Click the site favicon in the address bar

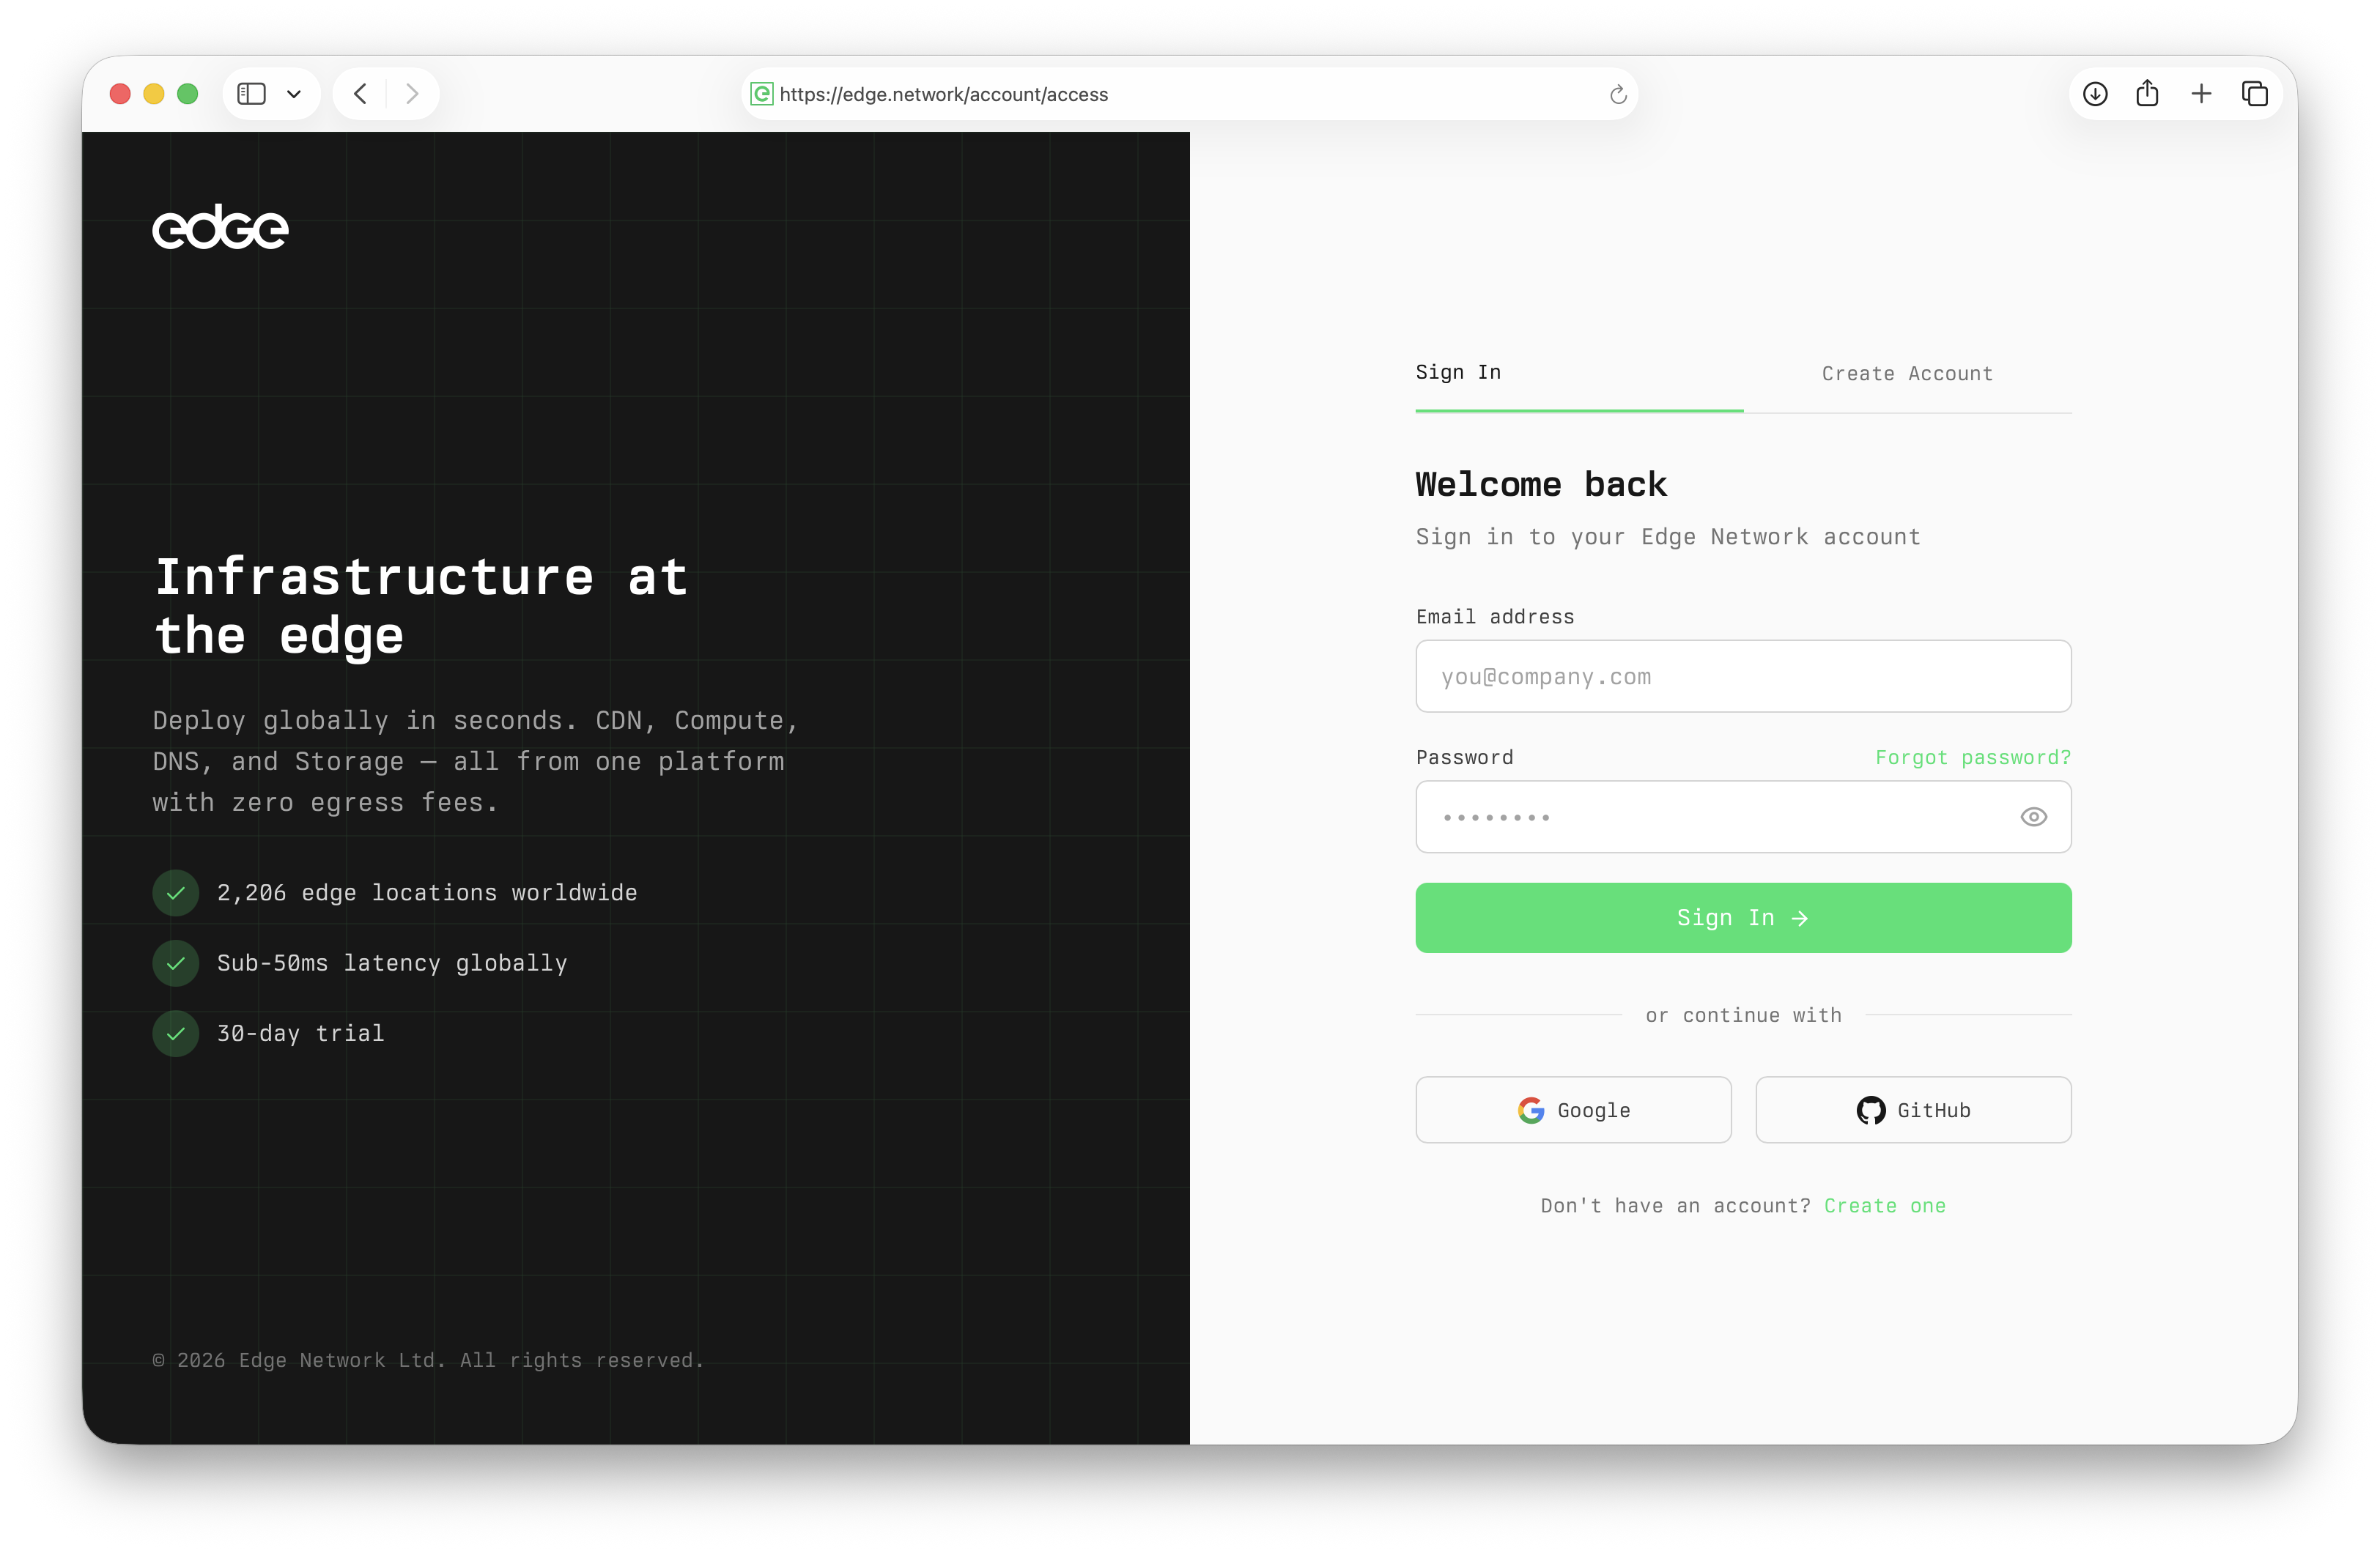coord(762,94)
